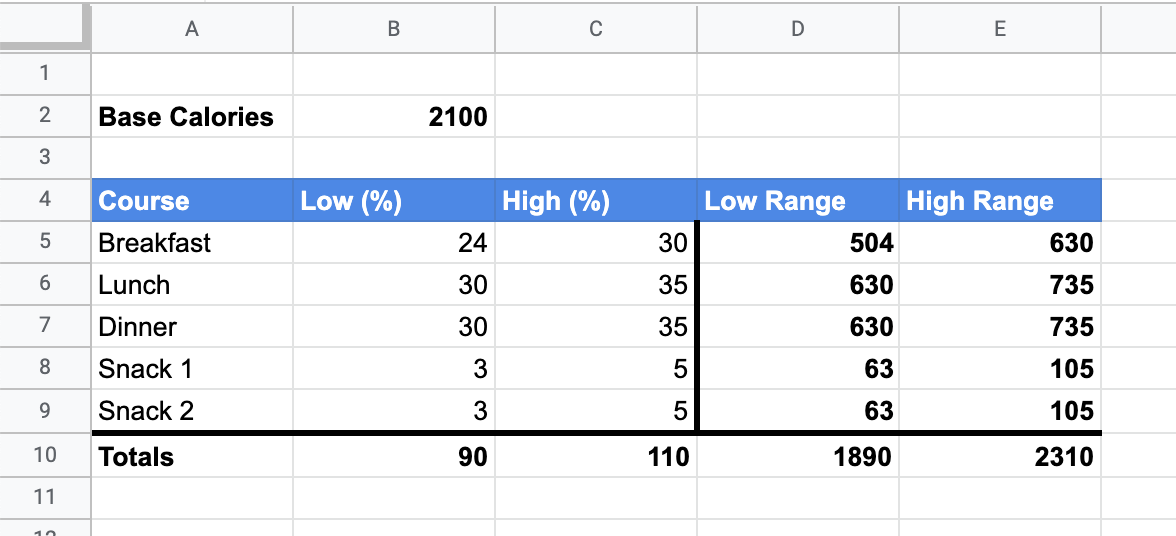Click the total low range 1890 cell
The width and height of the screenshot is (1176, 536).
[797, 457]
